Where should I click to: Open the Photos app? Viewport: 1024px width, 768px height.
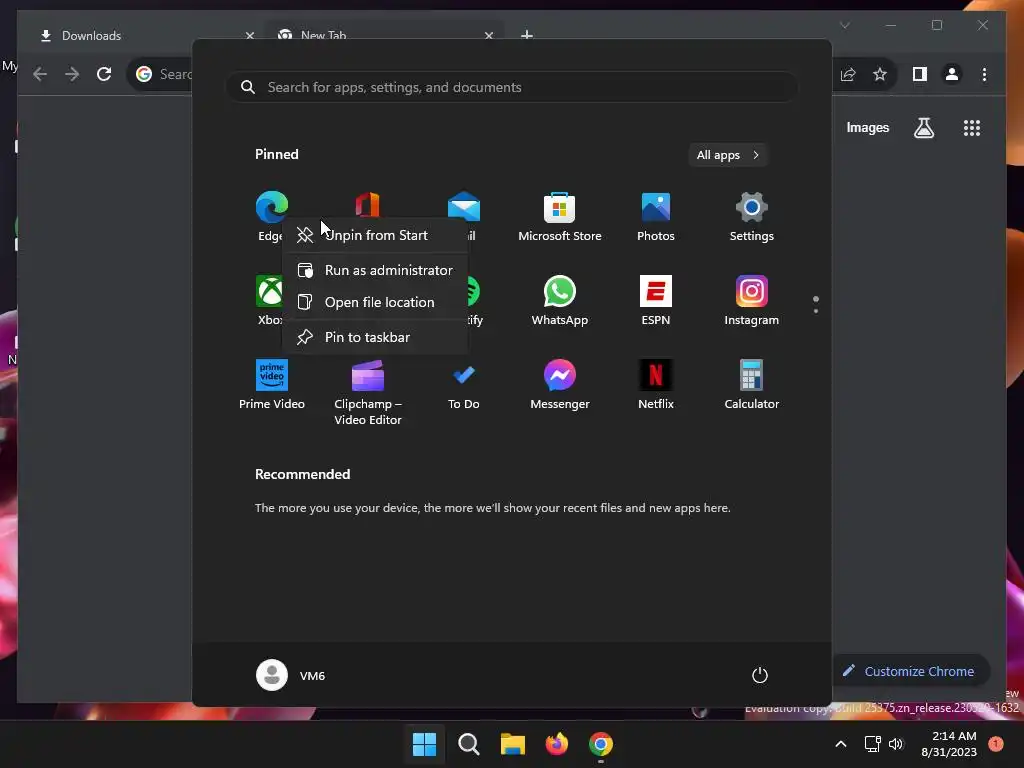pyautogui.click(x=656, y=217)
